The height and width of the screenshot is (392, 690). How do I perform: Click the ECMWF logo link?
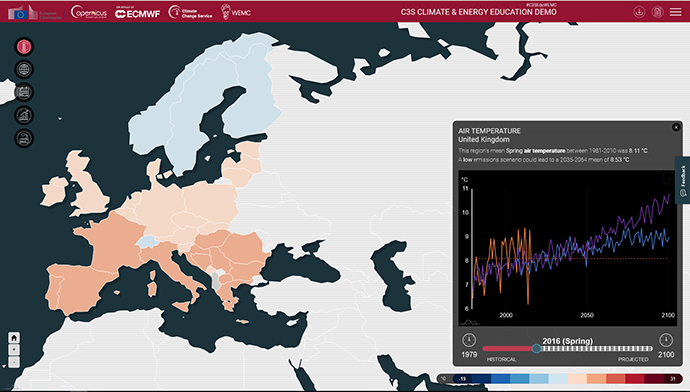click(x=137, y=13)
